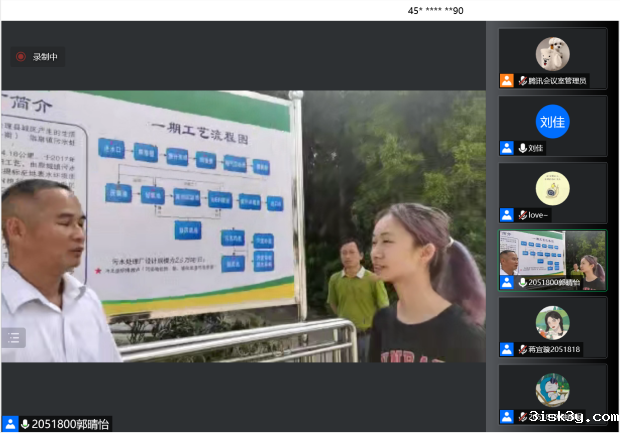Click the 2051800郭晴怡 name label at bottom-left
This screenshot has height=433, width=620.
click(x=70, y=424)
